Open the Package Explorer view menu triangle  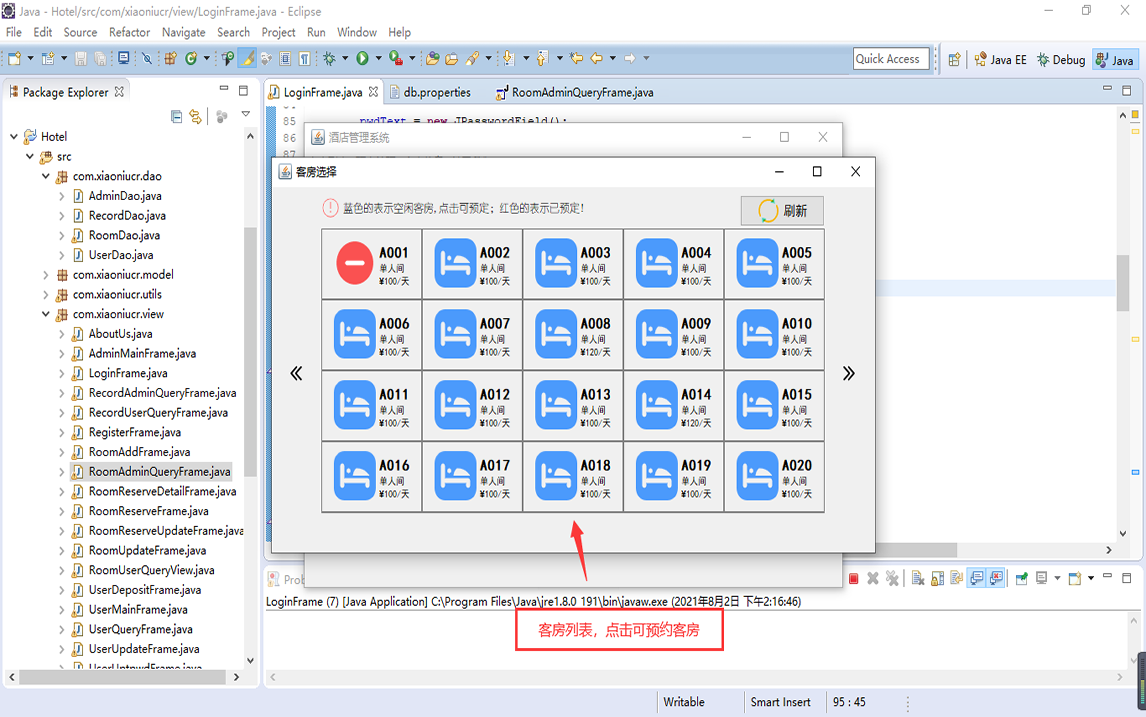(x=246, y=114)
